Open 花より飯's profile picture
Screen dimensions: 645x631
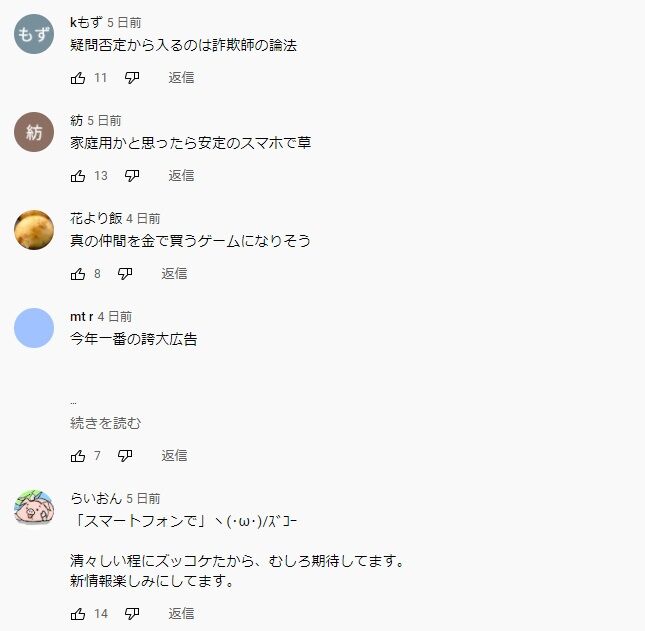click(34, 230)
